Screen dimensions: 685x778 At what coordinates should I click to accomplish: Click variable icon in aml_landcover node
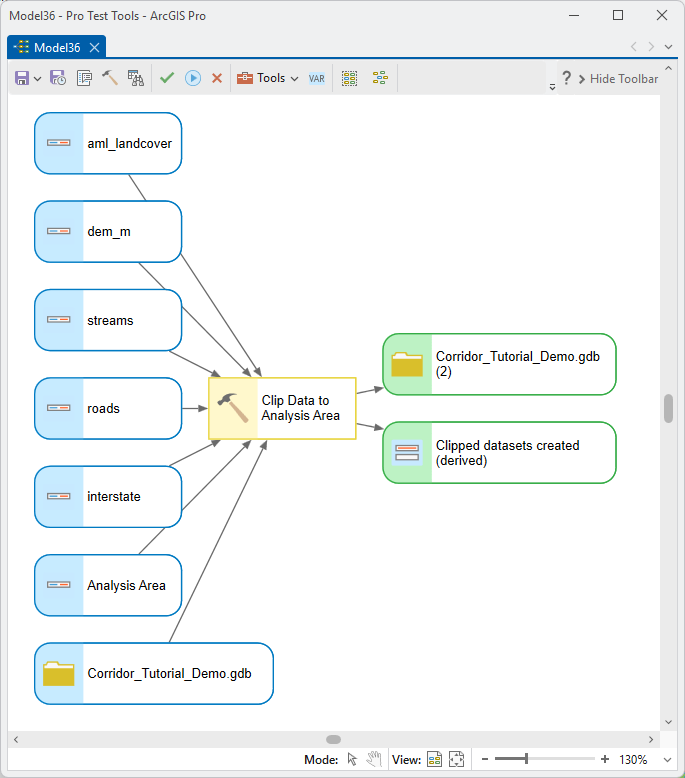point(59,143)
